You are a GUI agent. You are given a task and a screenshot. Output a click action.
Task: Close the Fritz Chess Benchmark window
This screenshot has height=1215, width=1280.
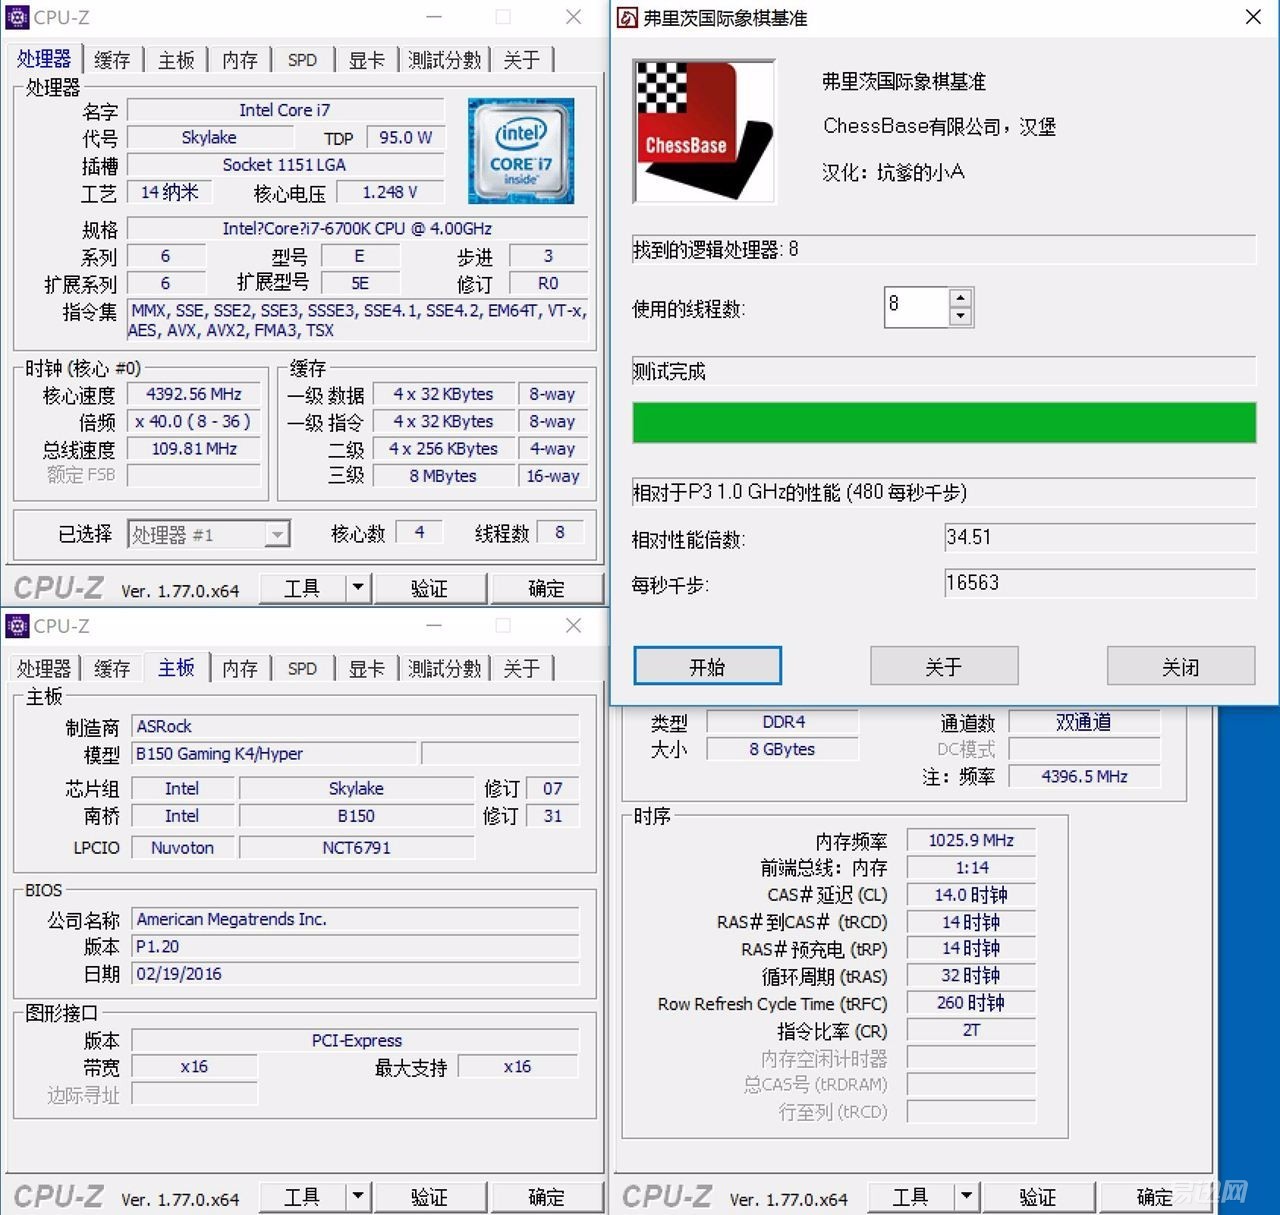[1253, 17]
